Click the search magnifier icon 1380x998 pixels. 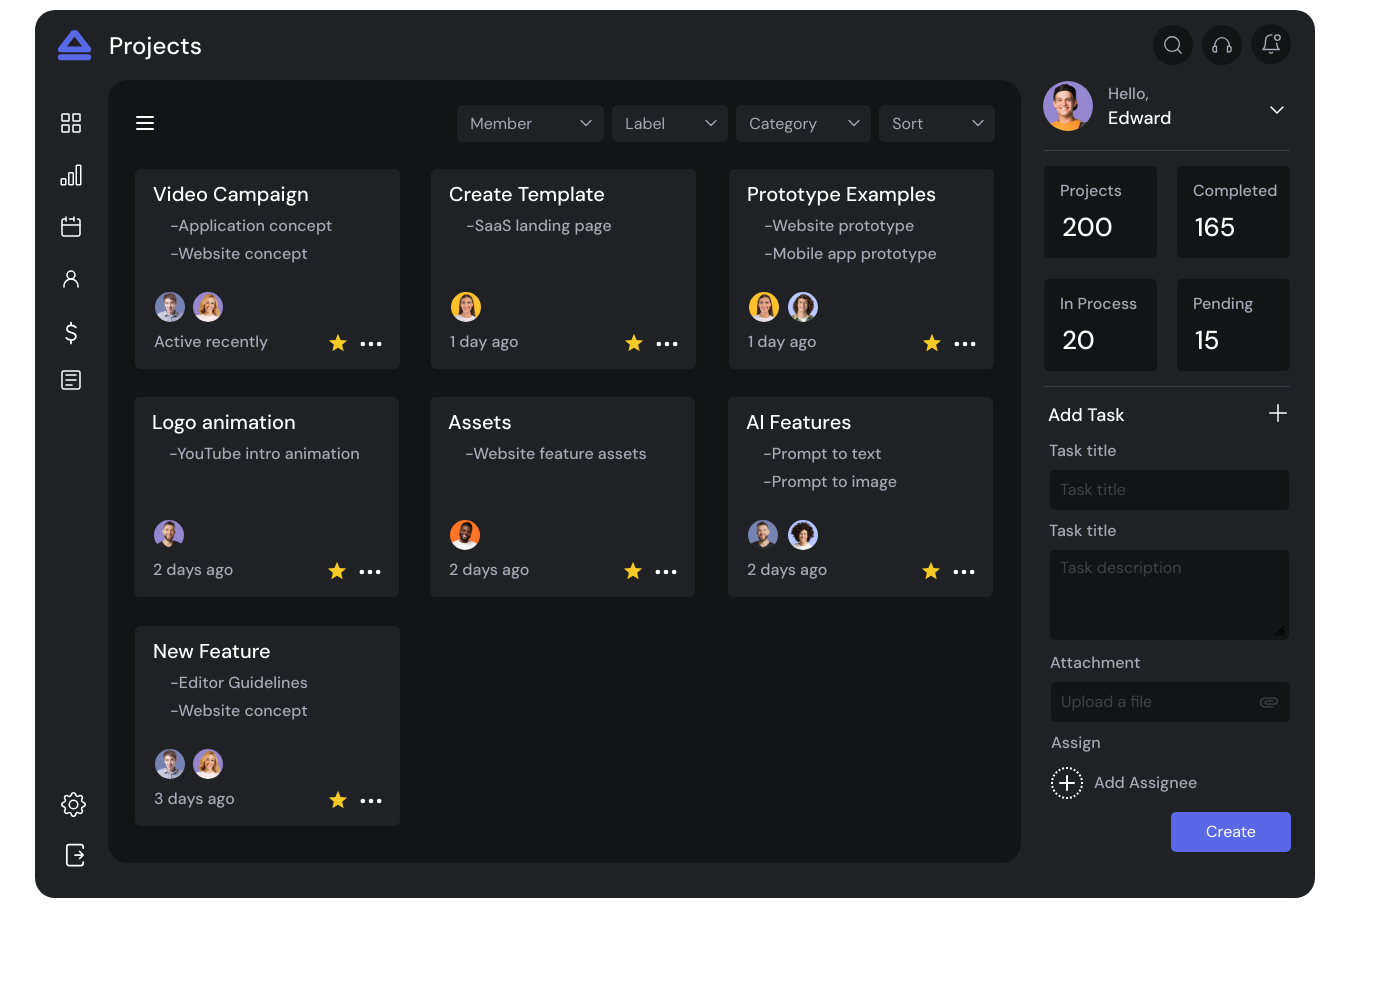[1173, 45]
